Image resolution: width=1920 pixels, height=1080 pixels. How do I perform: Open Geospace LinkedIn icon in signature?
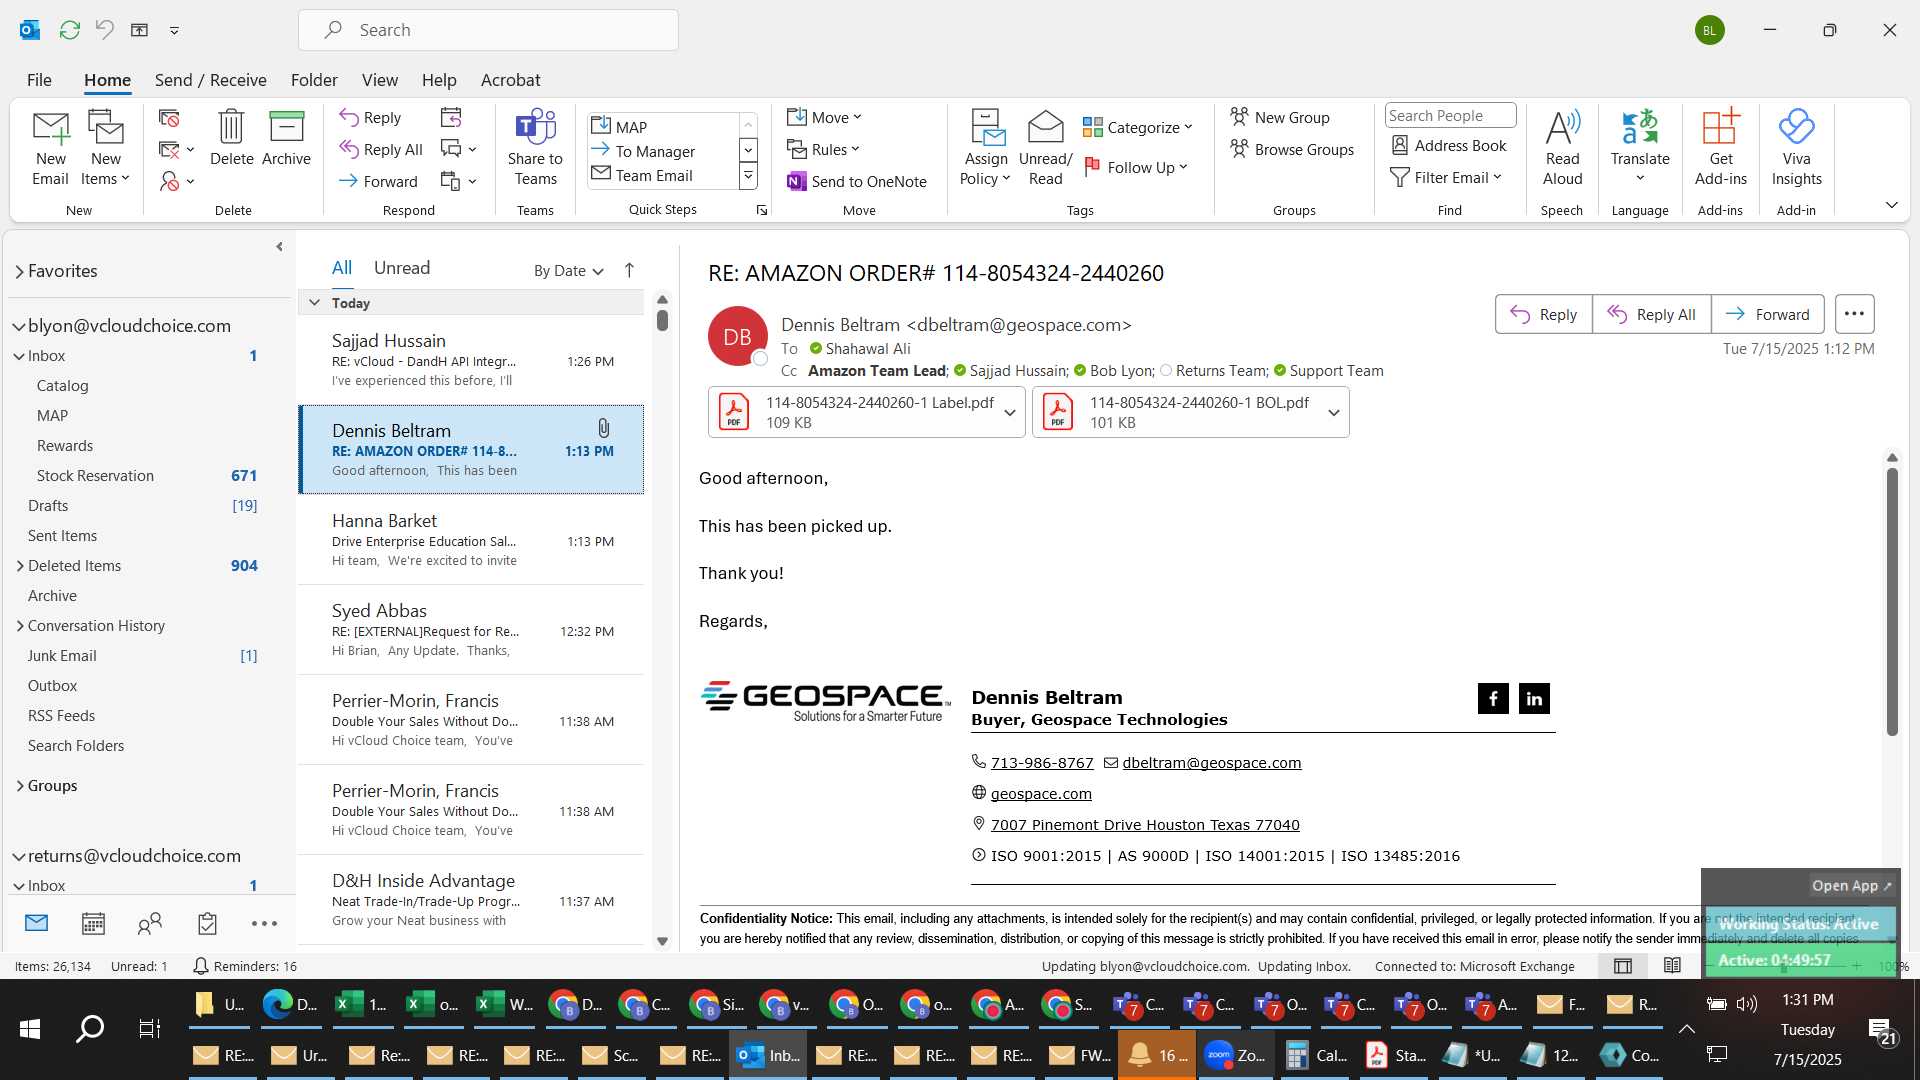click(1534, 698)
